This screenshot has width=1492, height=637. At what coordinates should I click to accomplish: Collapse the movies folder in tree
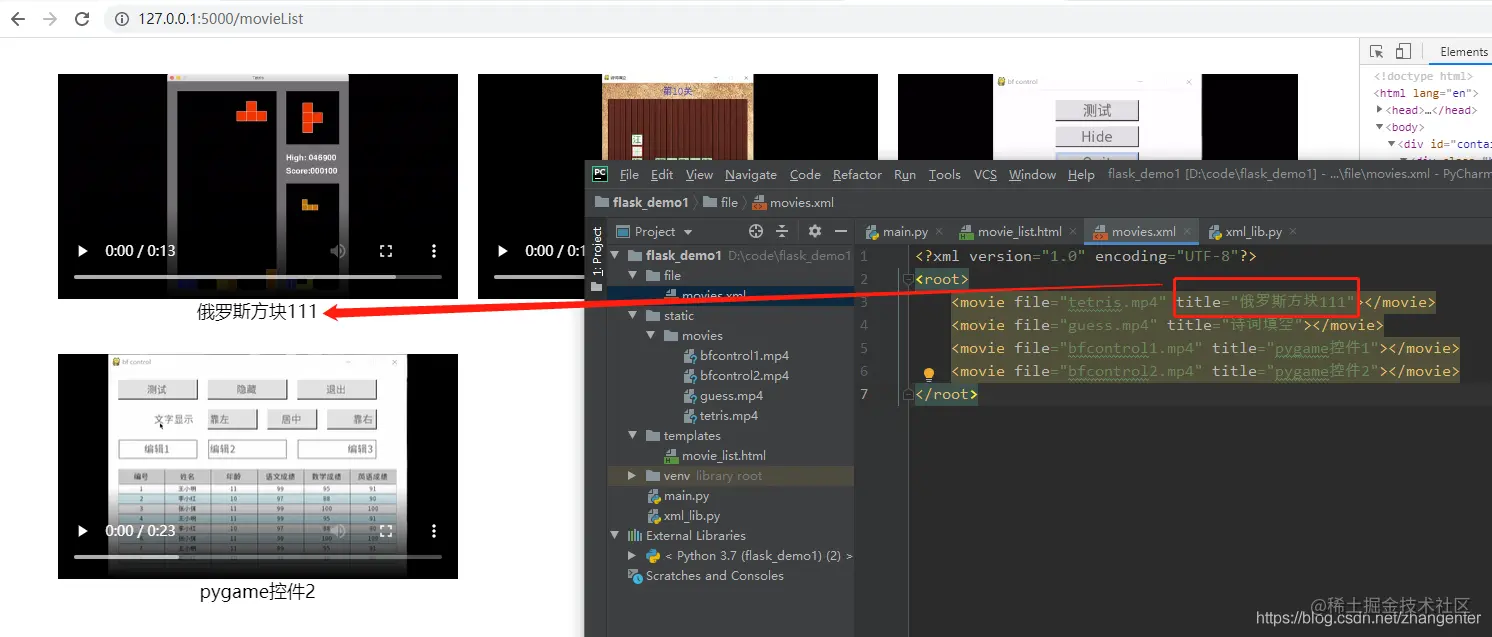pos(650,335)
